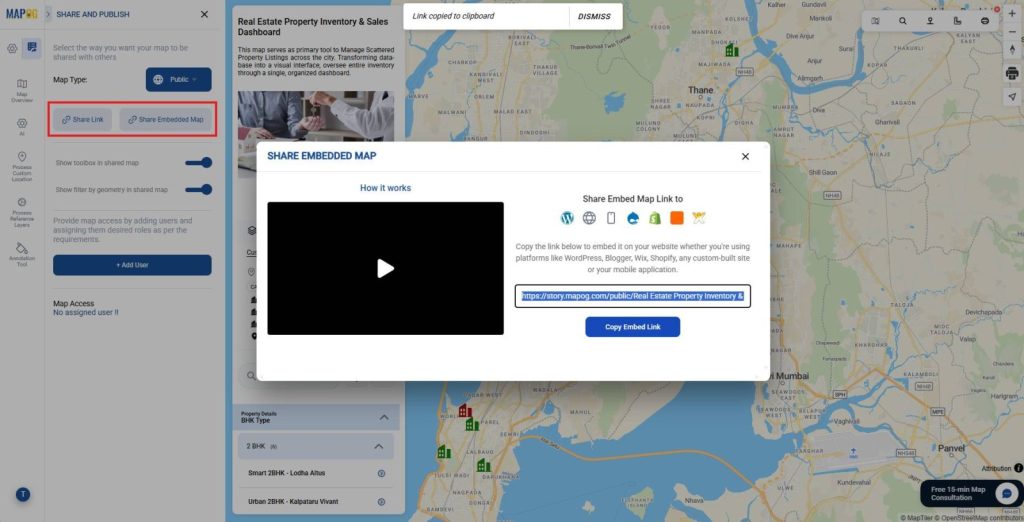Click the Joomla icon in dialog

coord(699,218)
